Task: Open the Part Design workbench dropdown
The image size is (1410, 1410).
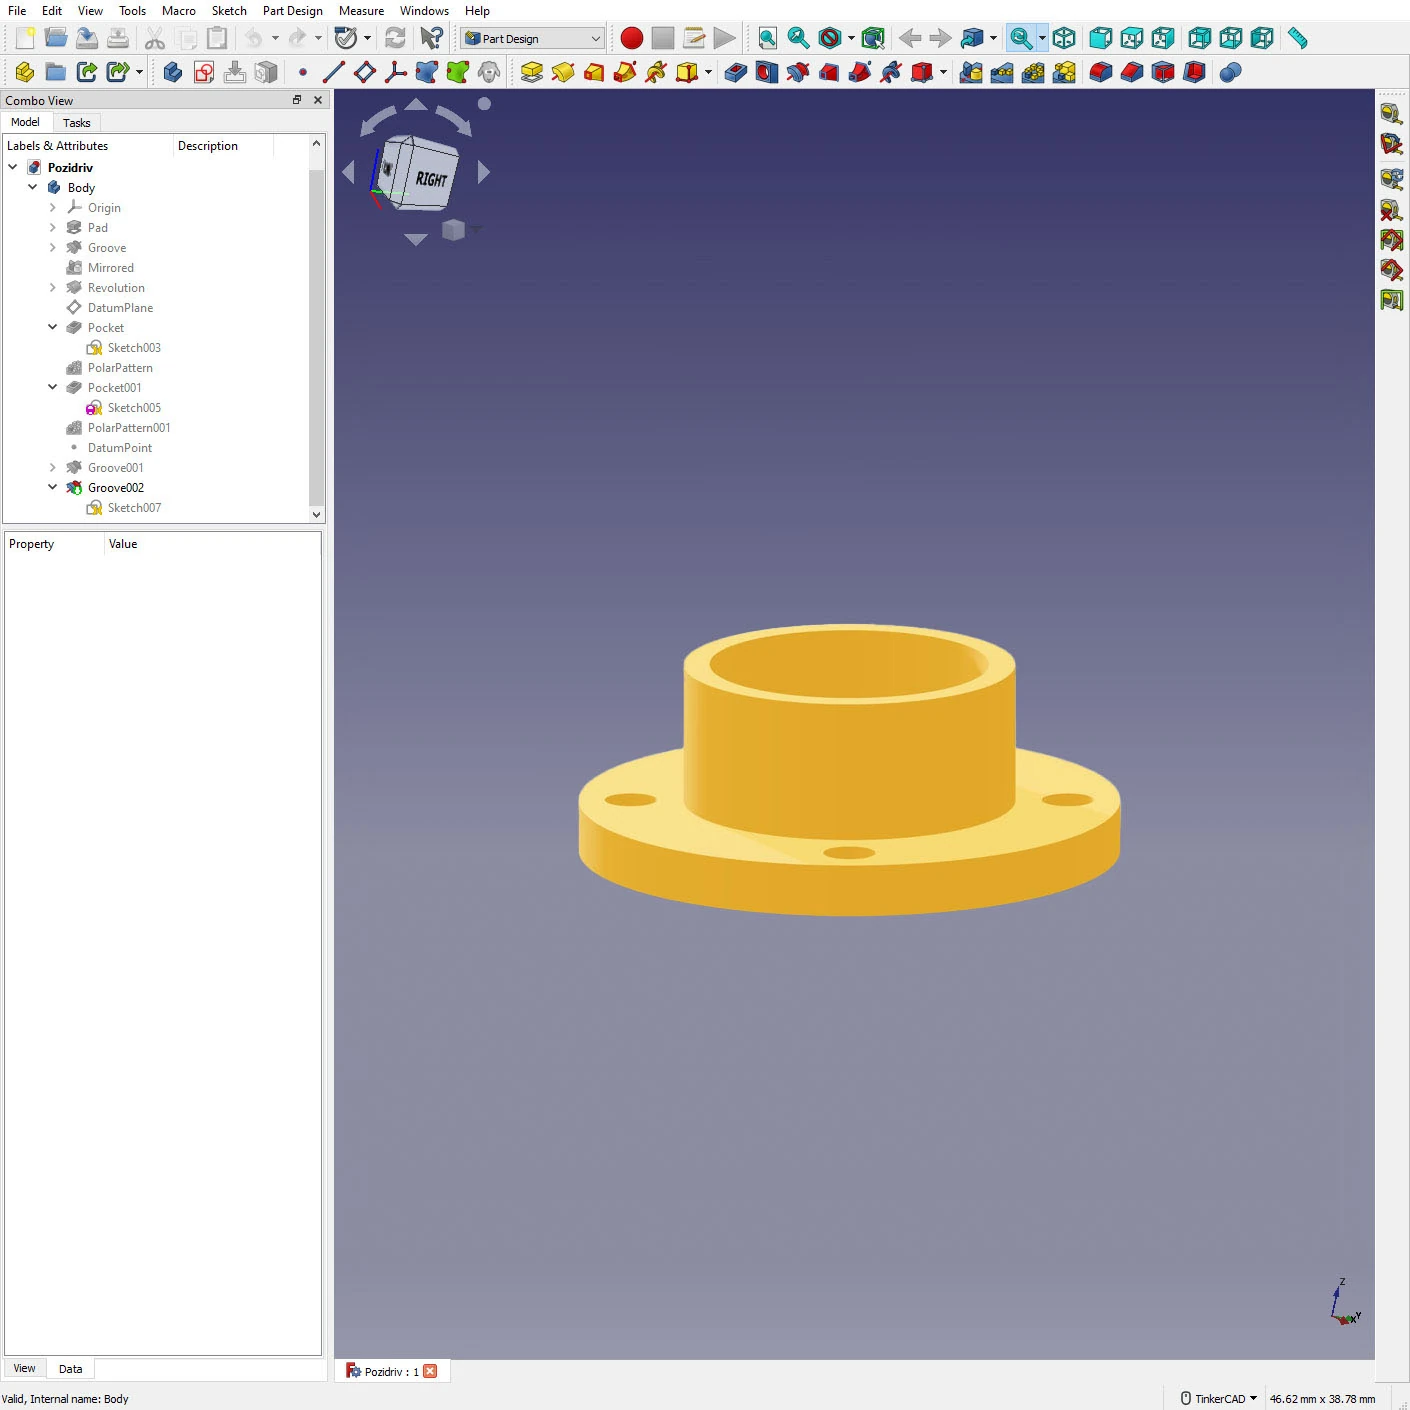Action: pyautogui.click(x=533, y=39)
